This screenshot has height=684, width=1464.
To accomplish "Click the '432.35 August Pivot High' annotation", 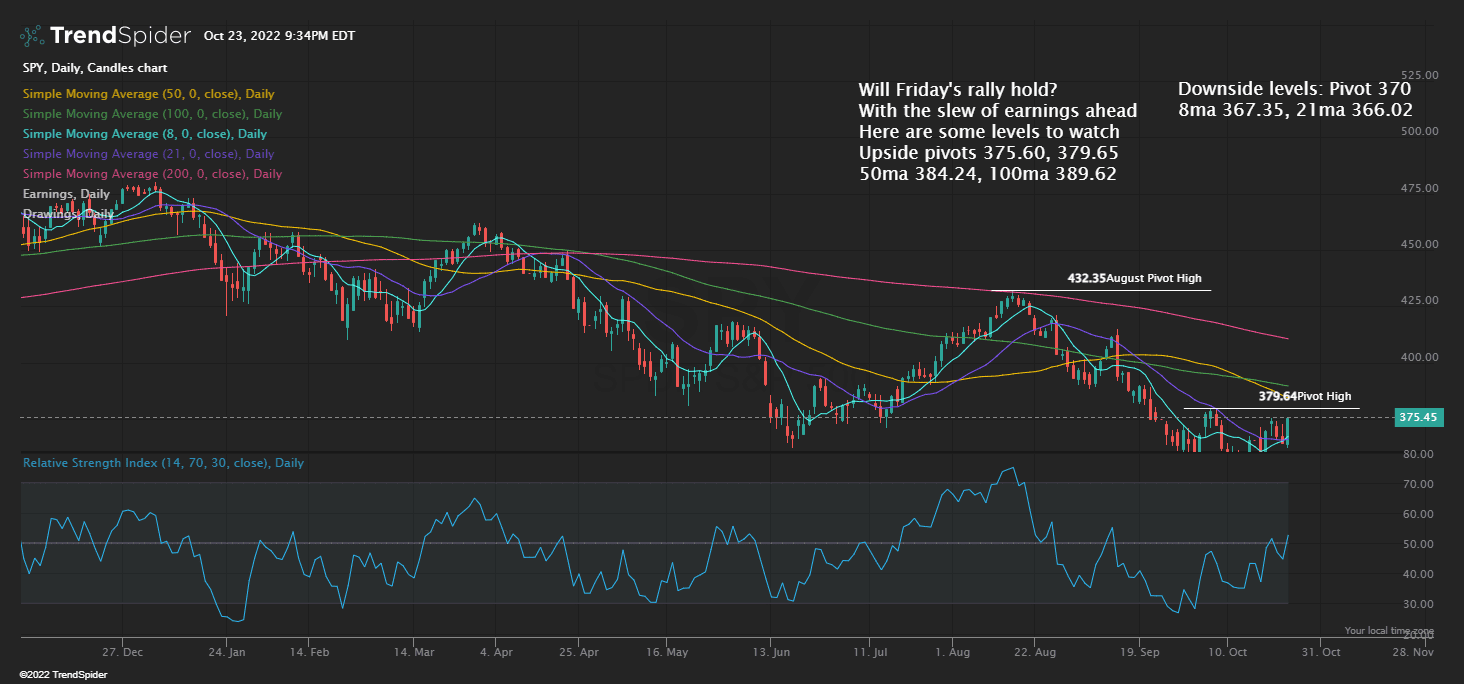I will tap(1136, 278).
